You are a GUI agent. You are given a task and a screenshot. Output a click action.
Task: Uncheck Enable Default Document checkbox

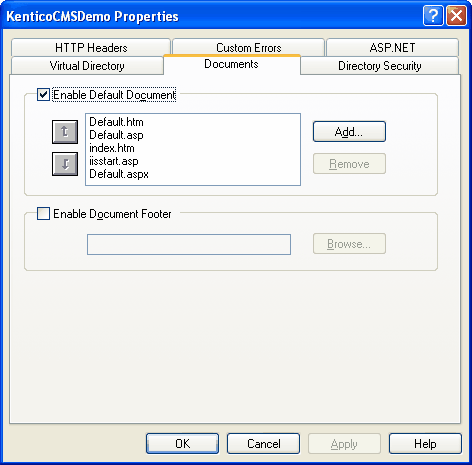(x=43, y=95)
